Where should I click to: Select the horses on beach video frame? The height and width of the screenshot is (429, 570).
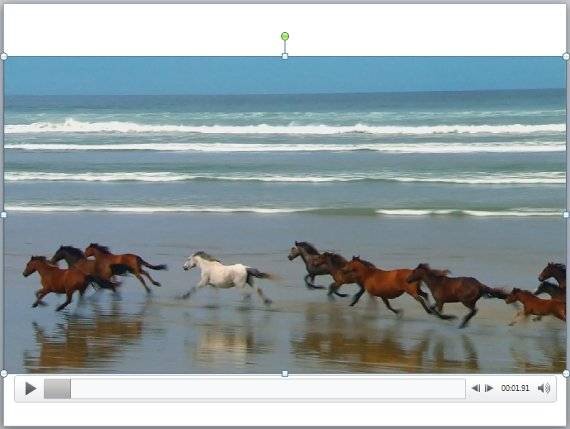click(285, 215)
